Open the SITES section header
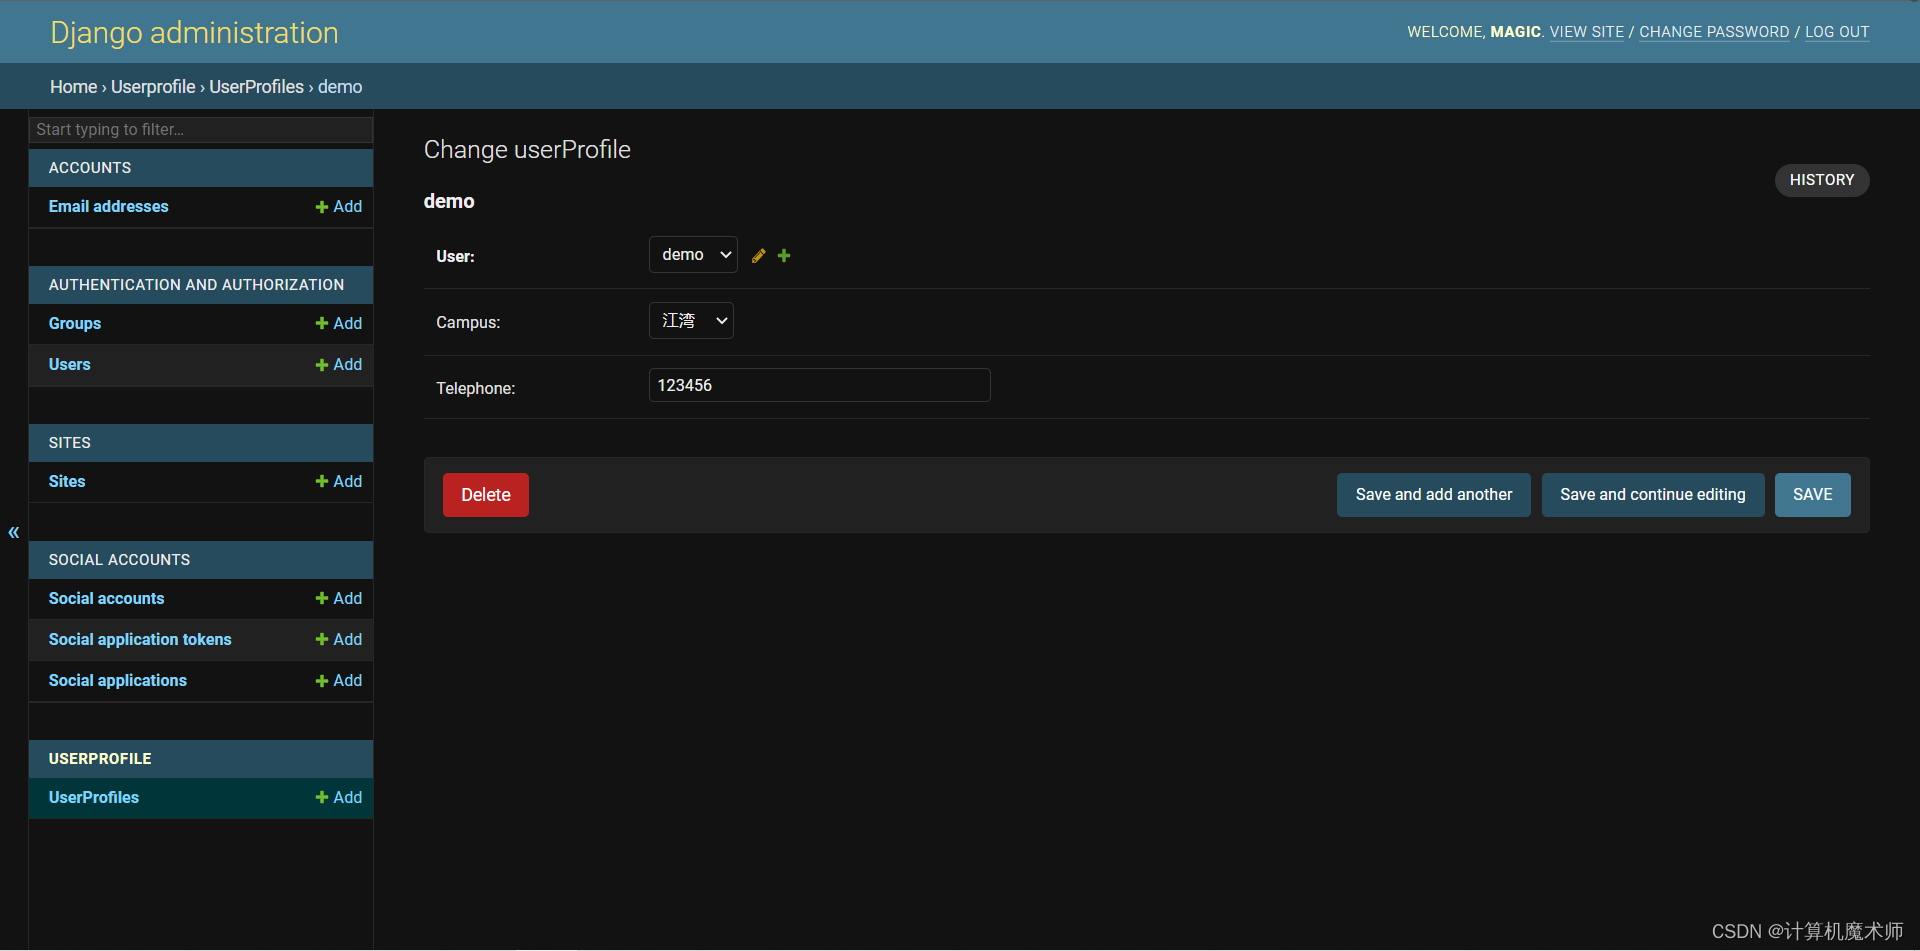Viewport: 1920px width, 951px height. pyautogui.click(x=70, y=443)
